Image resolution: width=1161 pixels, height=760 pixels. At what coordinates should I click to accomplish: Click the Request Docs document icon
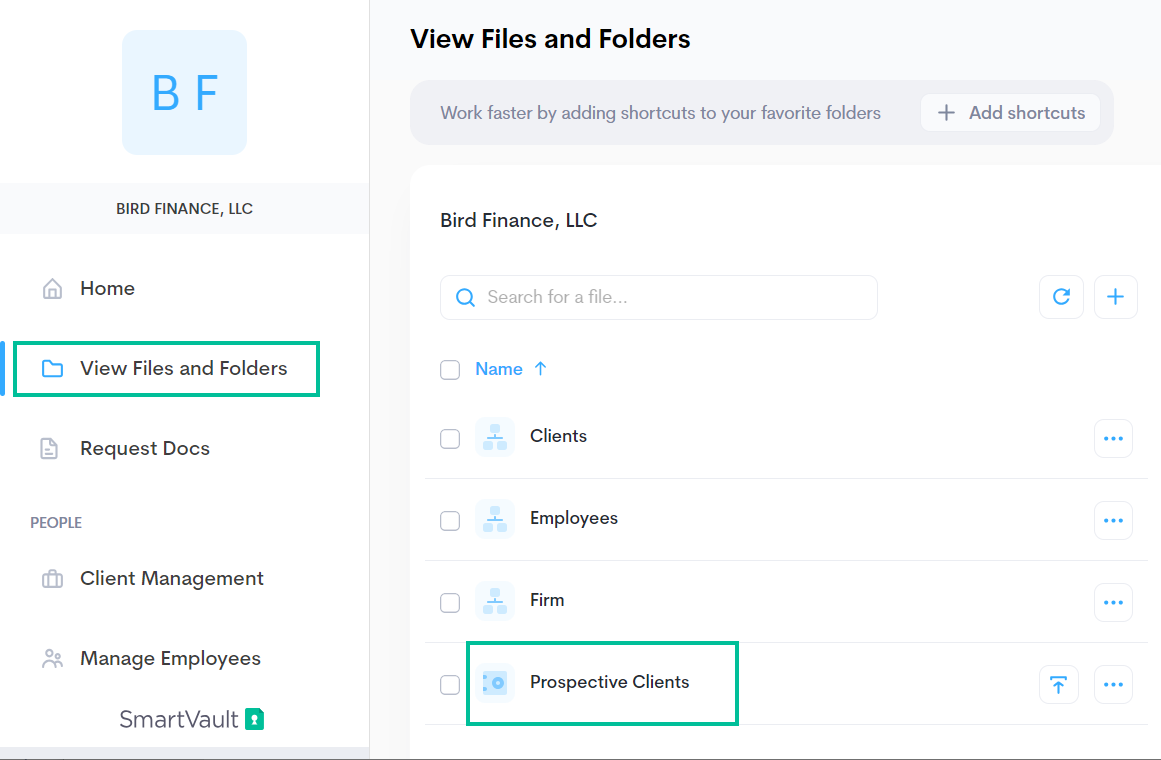pyautogui.click(x=50, y=448)
